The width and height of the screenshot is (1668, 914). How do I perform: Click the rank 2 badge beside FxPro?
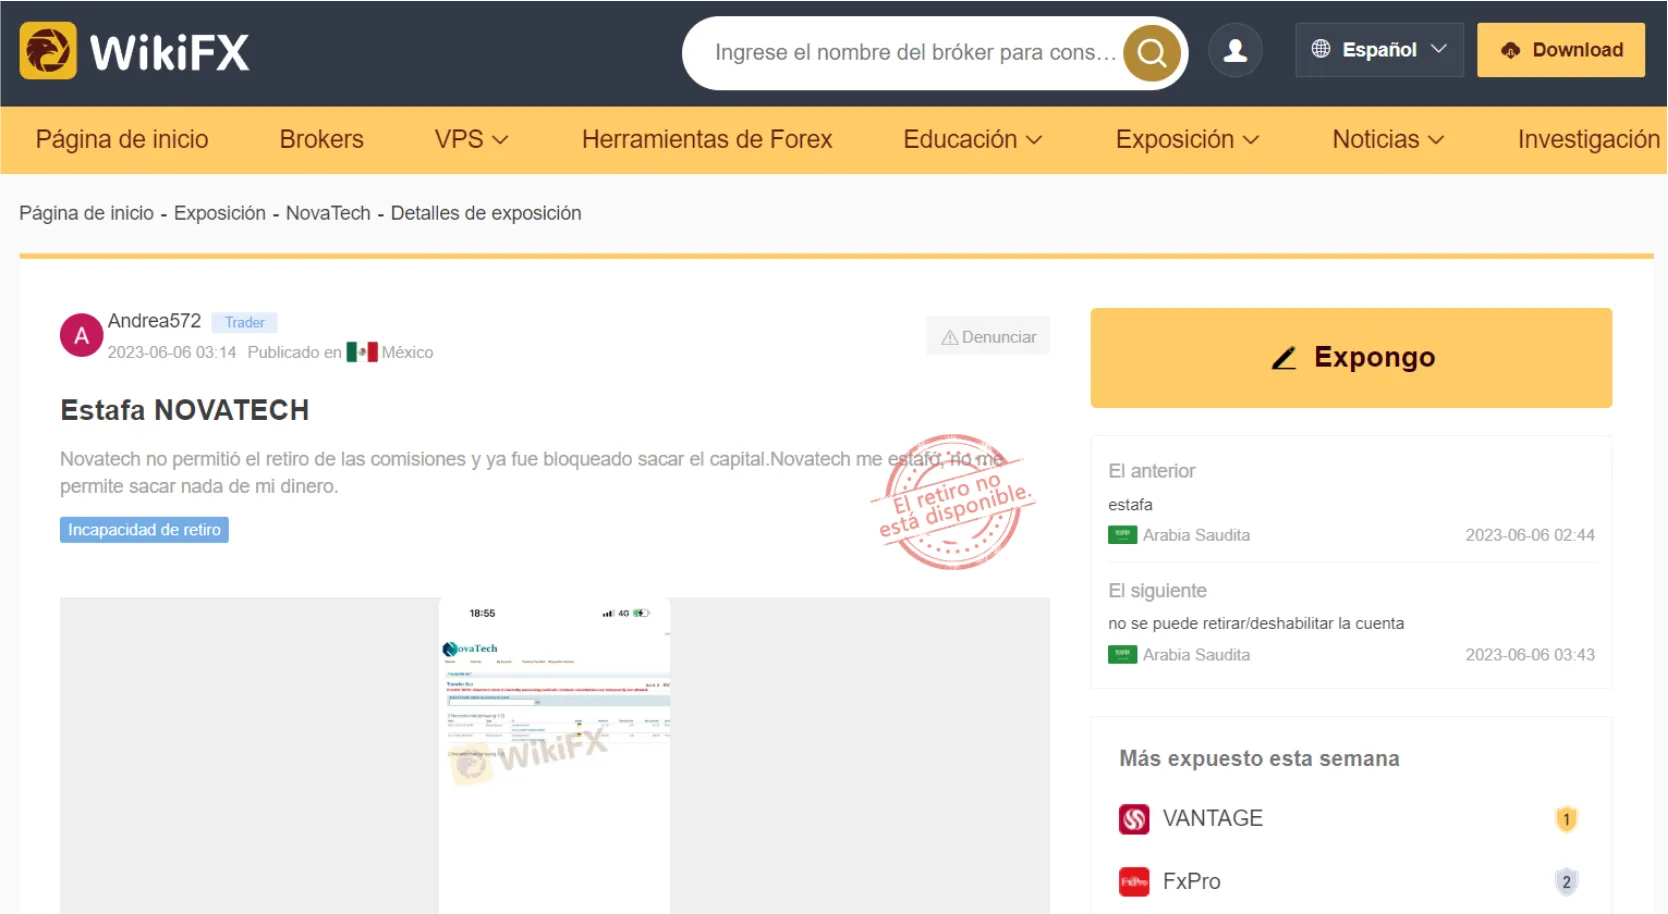tap(1566, 882)
